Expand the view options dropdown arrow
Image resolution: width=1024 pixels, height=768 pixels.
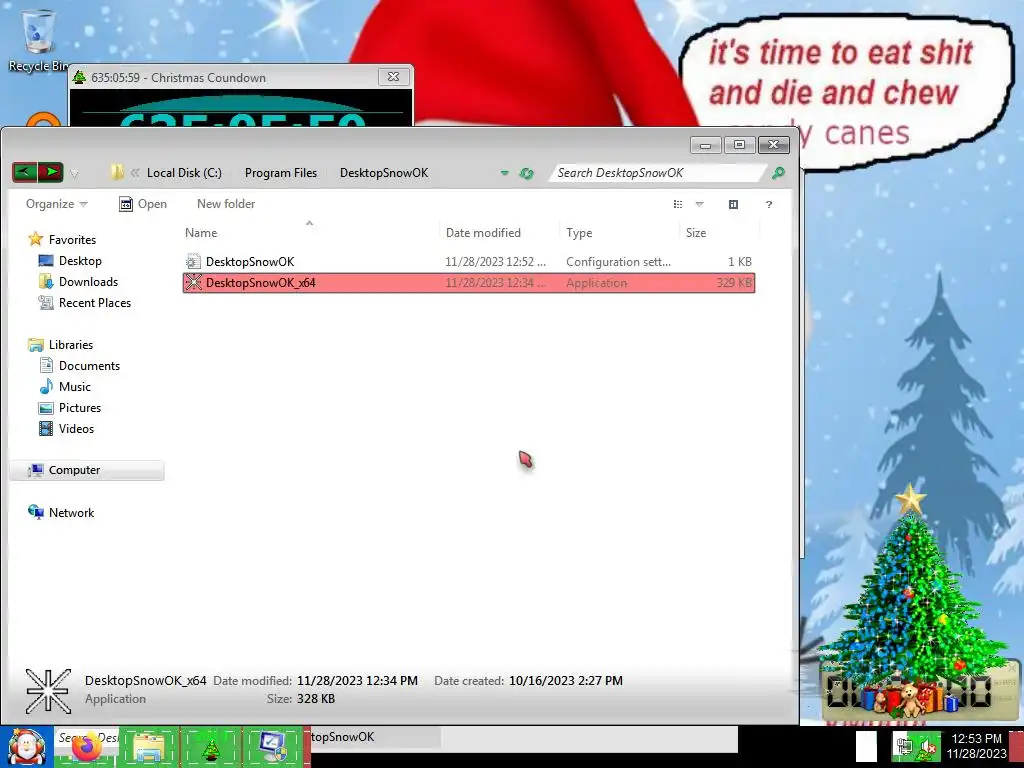pyautogui.click(x=699, y=204)
